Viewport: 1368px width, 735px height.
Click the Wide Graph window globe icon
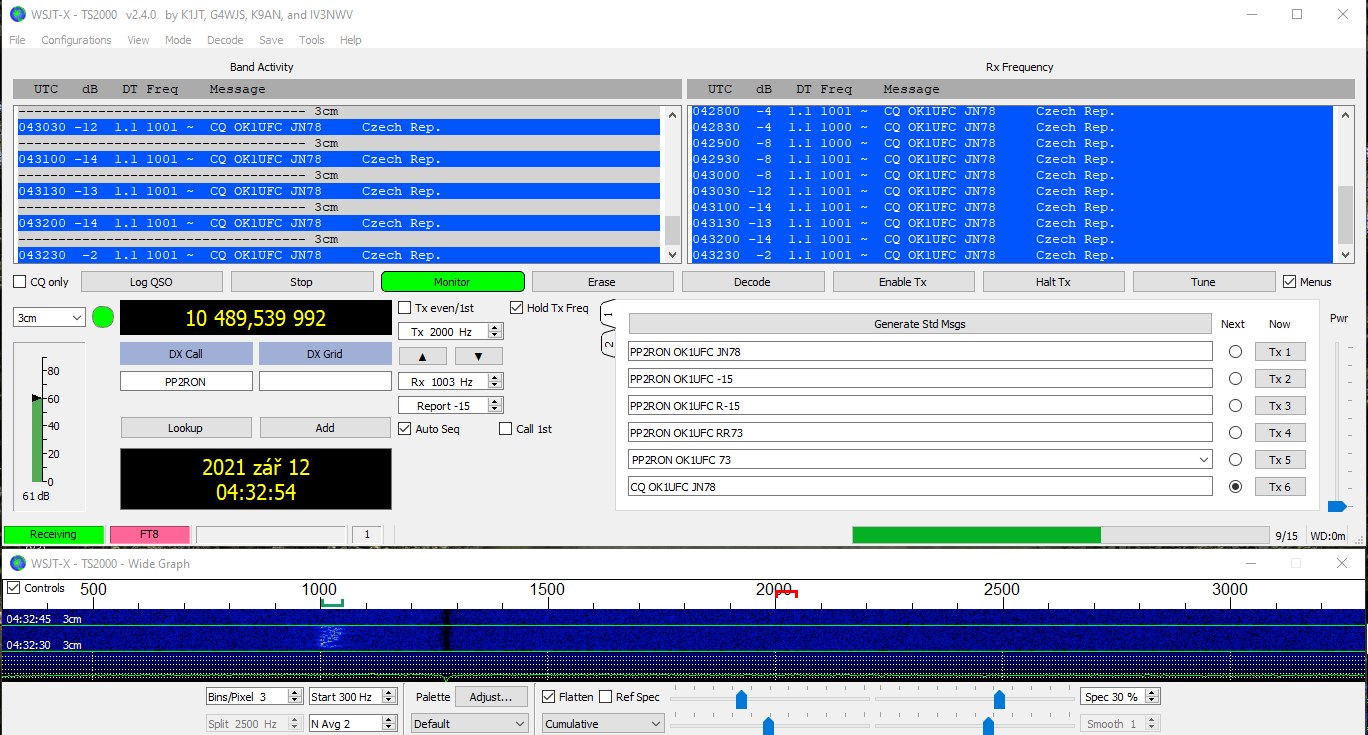tap(17, 564)
